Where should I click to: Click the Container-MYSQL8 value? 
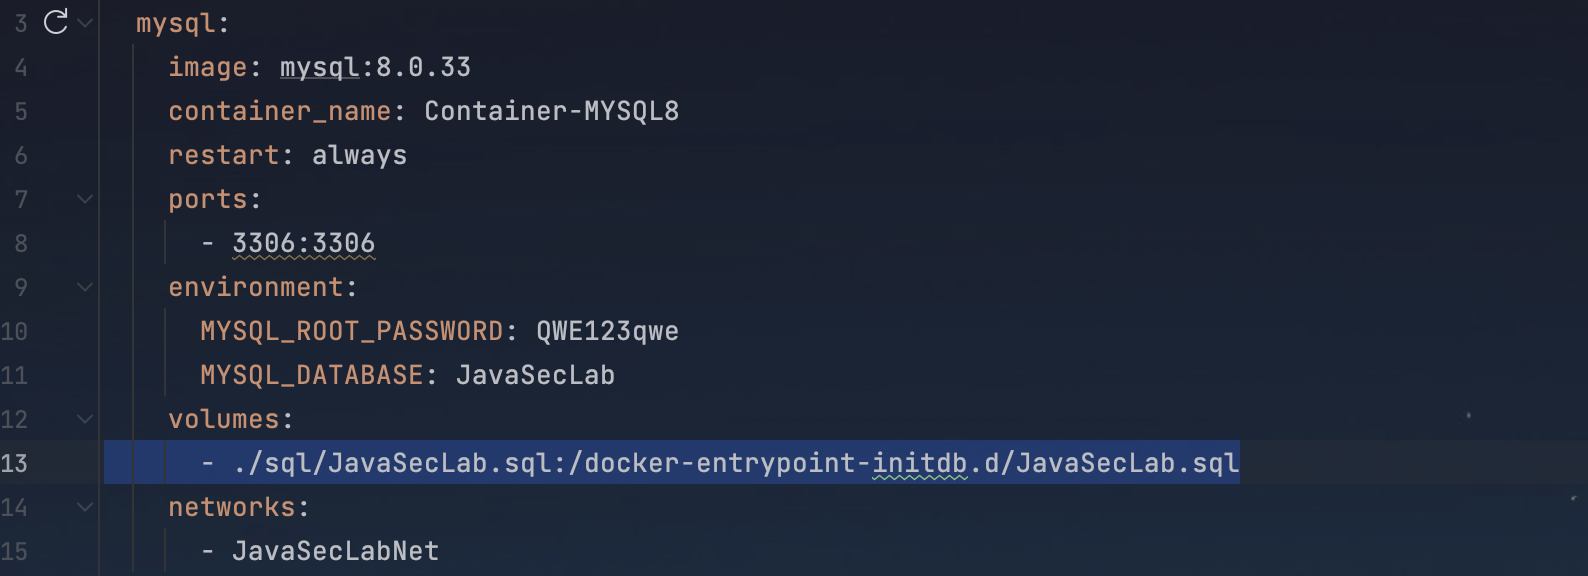click(552, 111)
